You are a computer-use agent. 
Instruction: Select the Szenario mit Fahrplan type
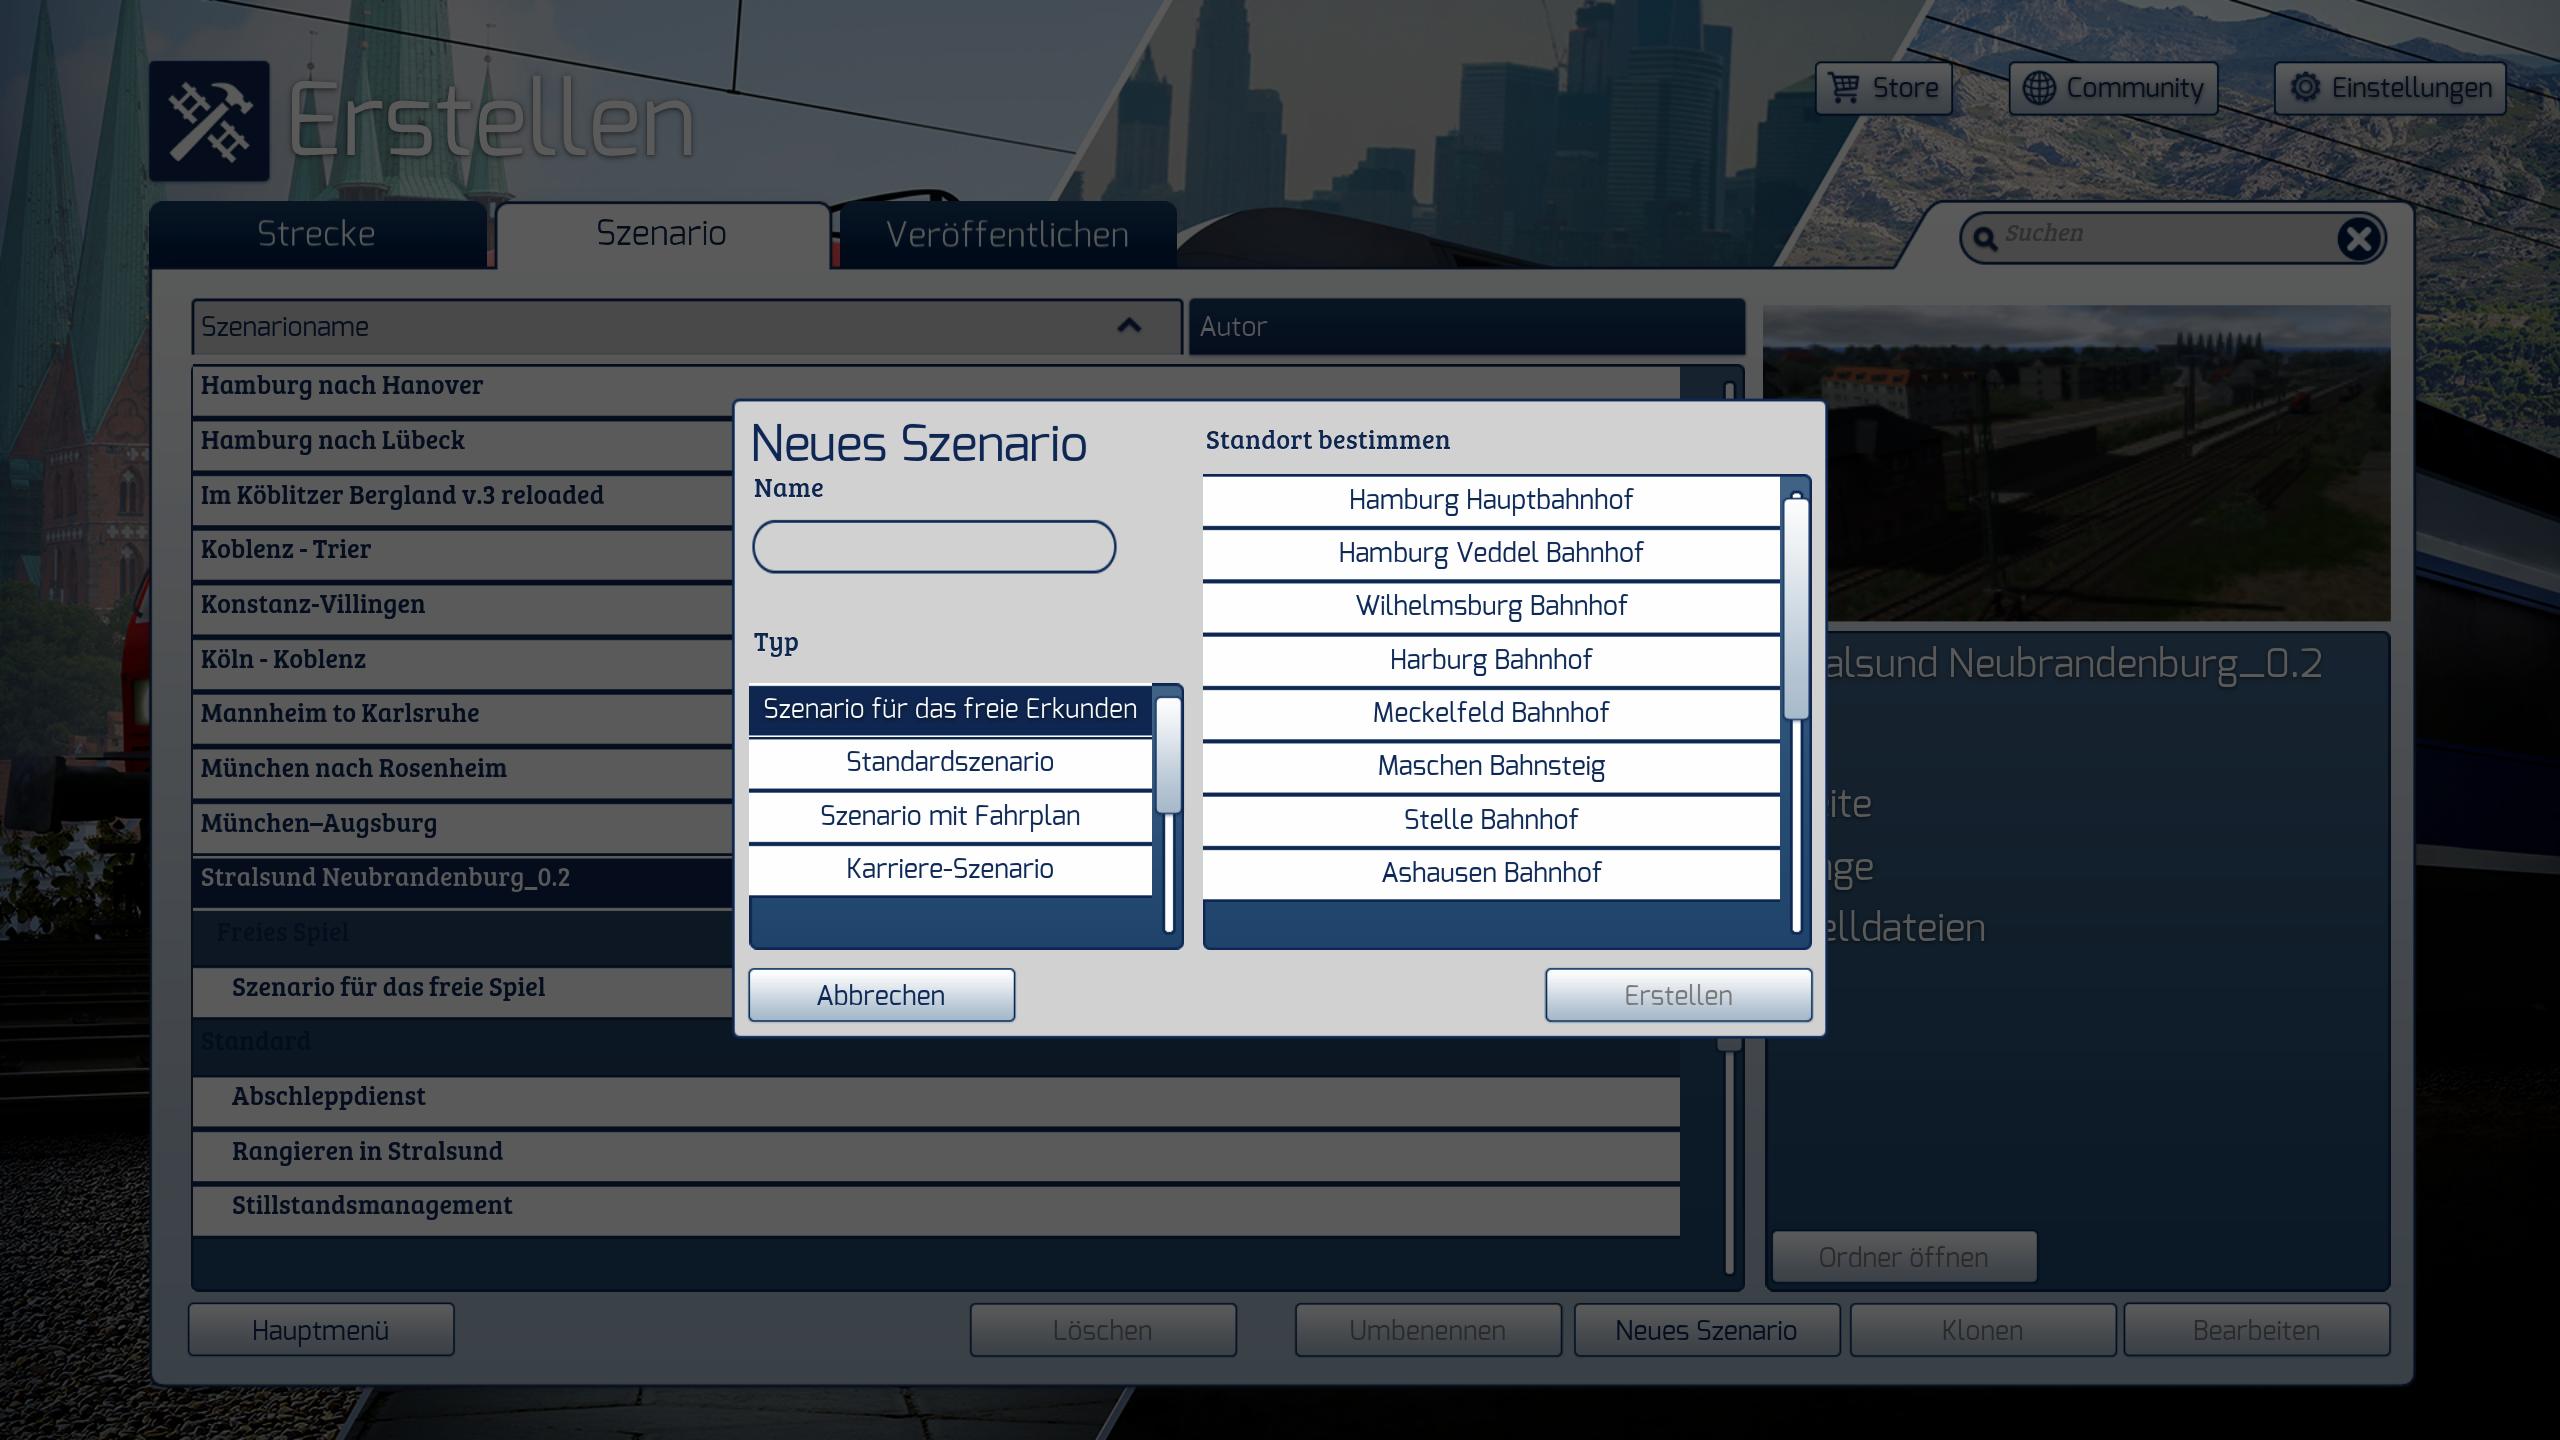[x=949, y=816]
